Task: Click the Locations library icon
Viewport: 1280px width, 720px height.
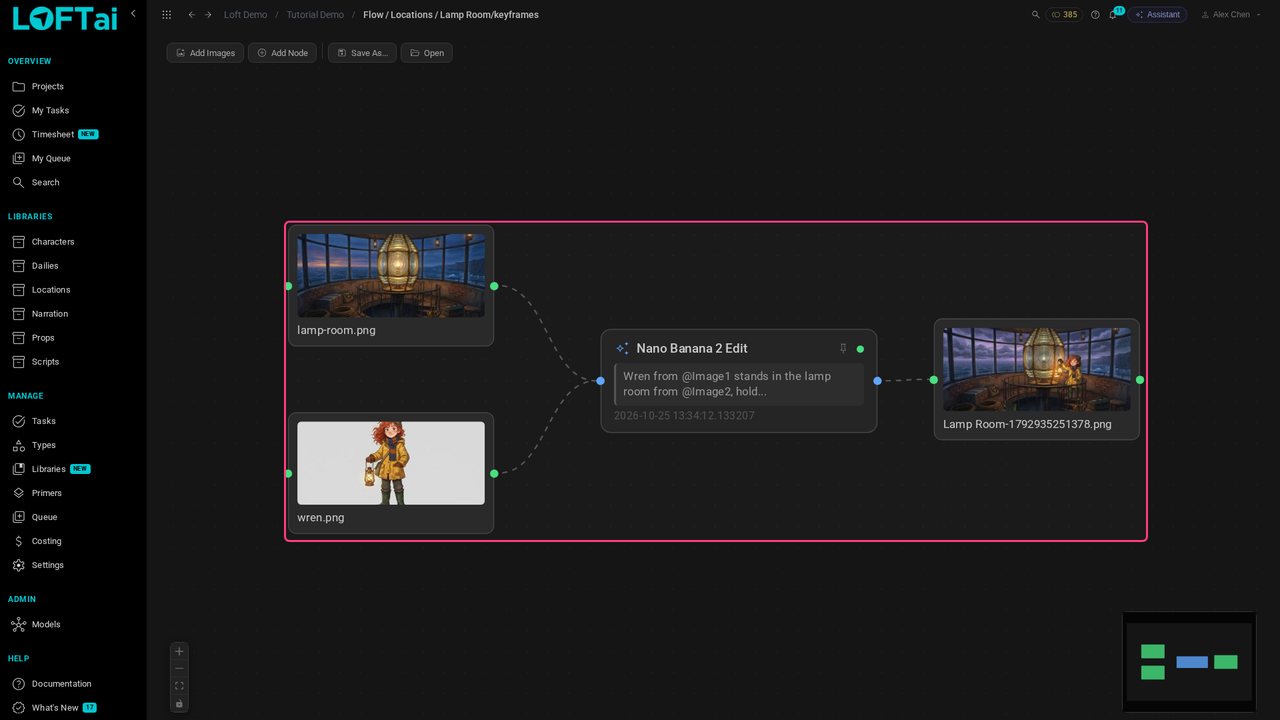Action: point(18,290)
